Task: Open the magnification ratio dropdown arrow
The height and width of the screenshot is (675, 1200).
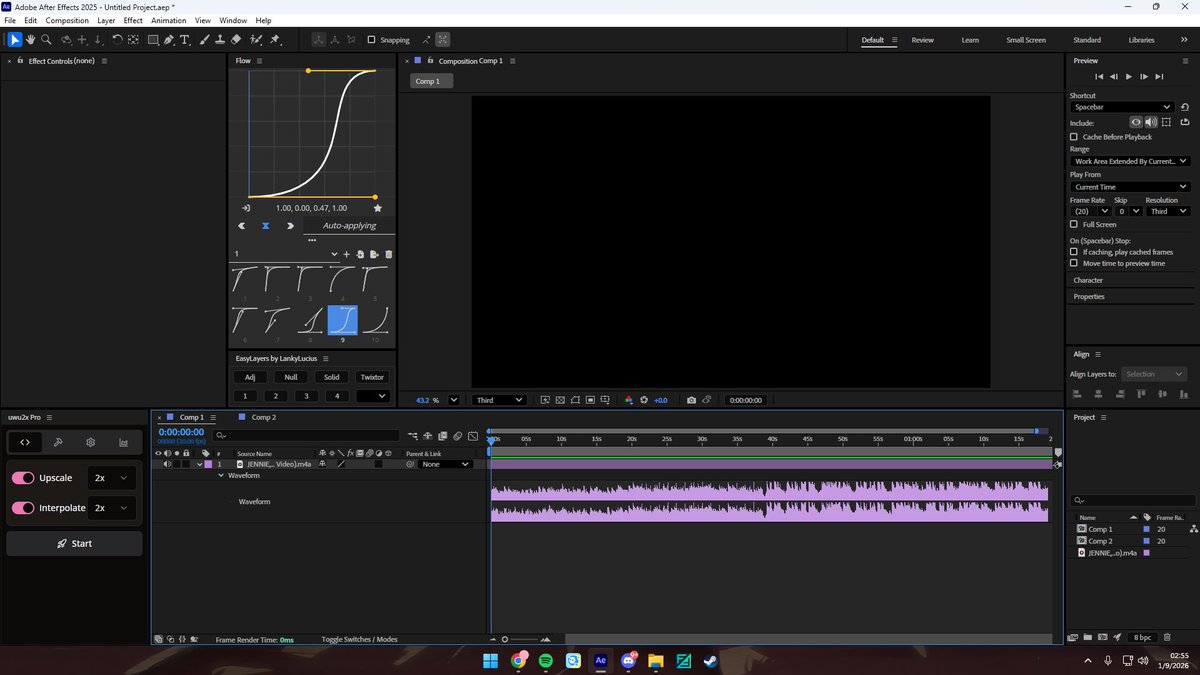Action: tap(454, 400)
